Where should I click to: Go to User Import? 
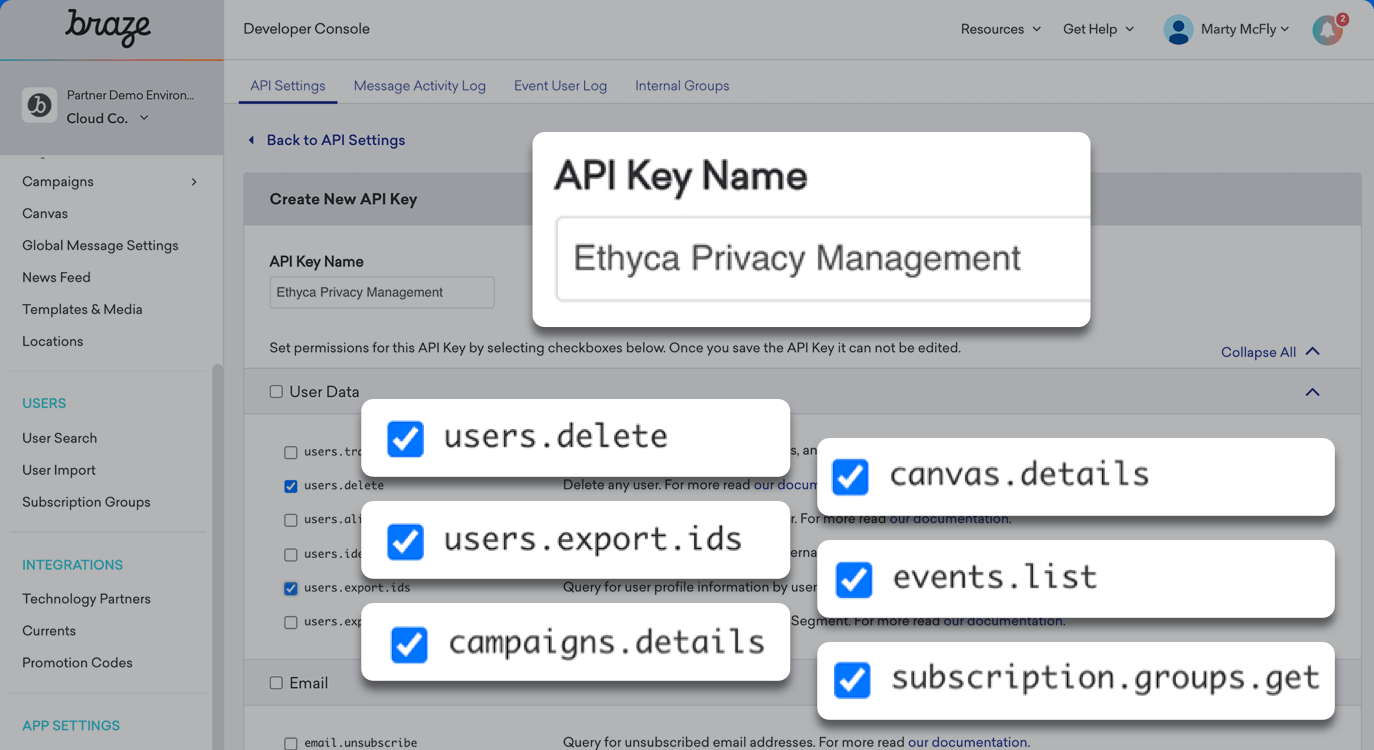[59, 470]
